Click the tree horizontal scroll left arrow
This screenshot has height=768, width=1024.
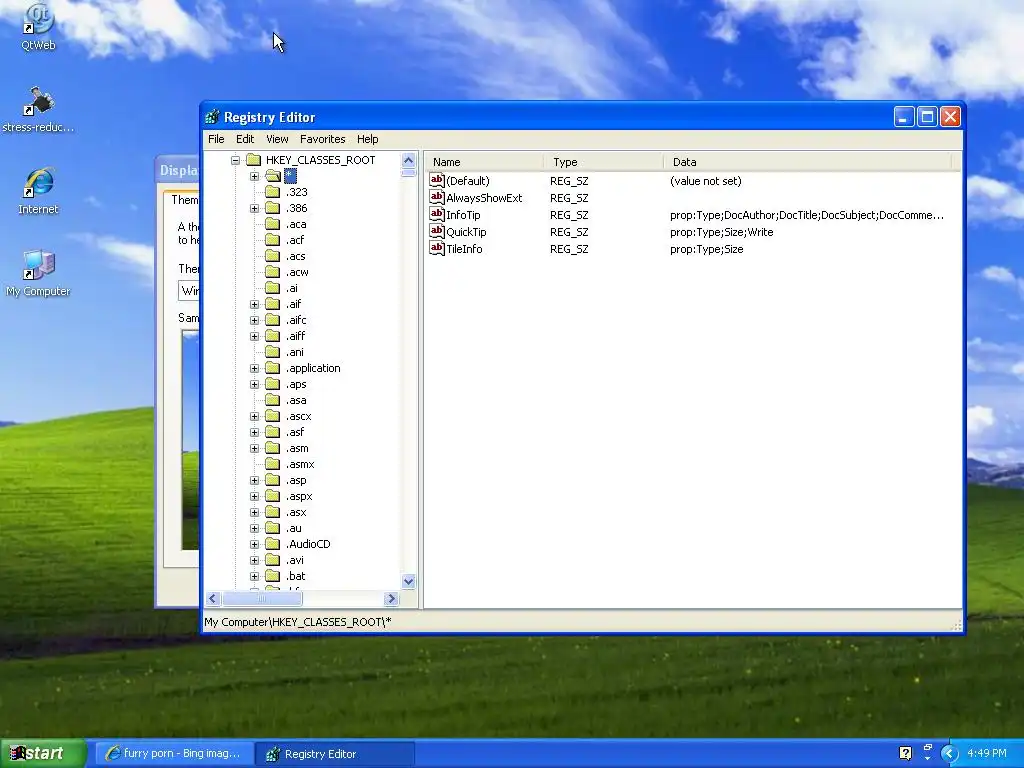(x=213, y=598)
